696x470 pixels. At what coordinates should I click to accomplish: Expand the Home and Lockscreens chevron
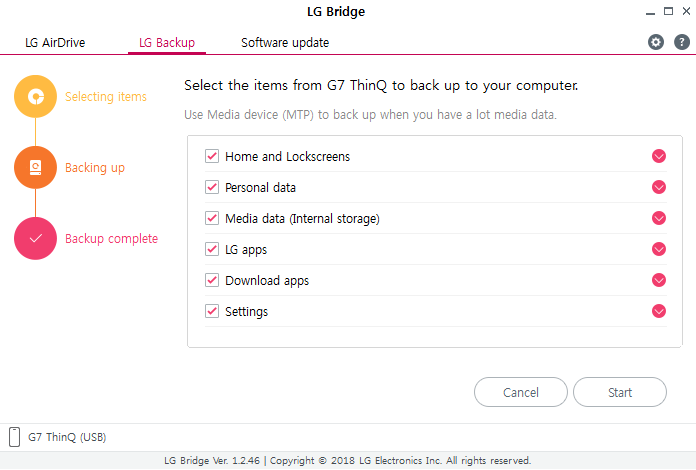click(x=659, y=156)
